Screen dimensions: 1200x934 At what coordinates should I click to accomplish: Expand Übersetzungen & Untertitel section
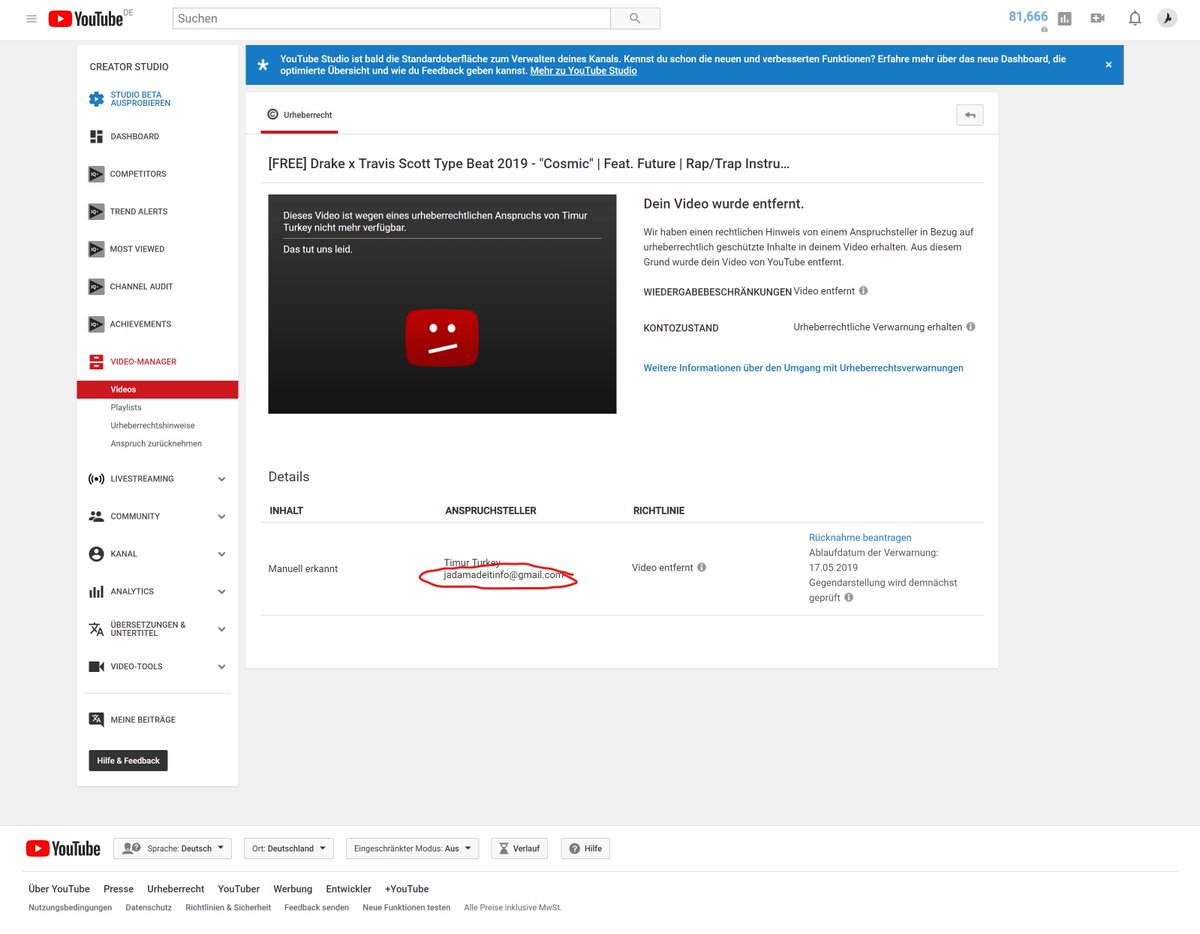click(x=222, y=629)
